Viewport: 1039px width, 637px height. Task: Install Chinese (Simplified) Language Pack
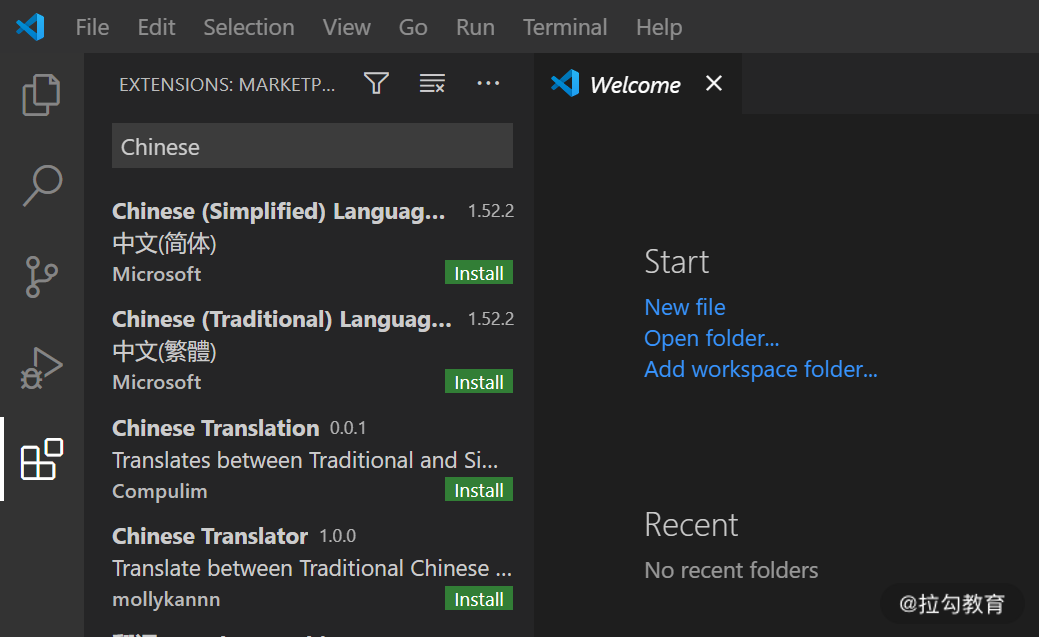pyautogui.click(x=478, y=273)
